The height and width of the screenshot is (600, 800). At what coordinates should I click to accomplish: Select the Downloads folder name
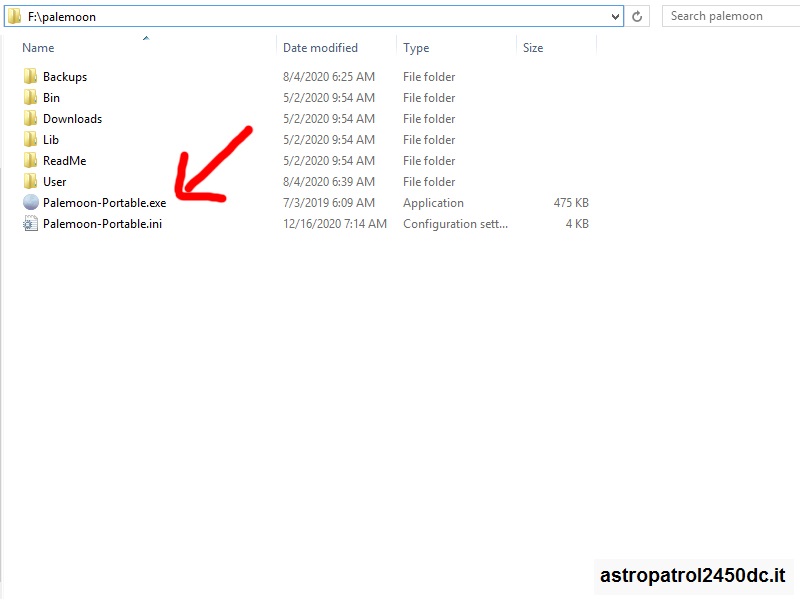[x=72, y=118]
